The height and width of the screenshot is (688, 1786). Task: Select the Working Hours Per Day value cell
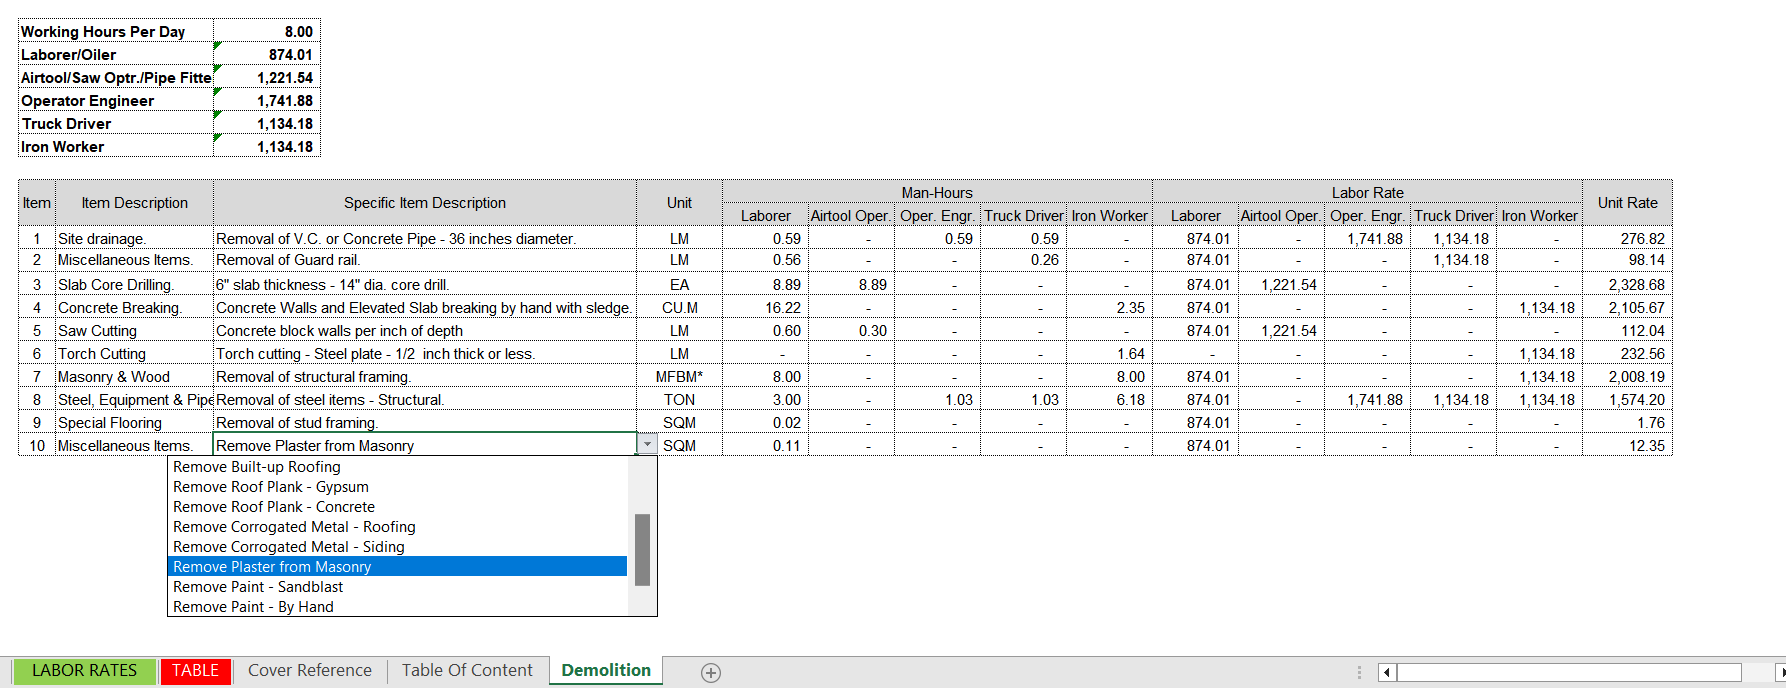pos(267,32)
